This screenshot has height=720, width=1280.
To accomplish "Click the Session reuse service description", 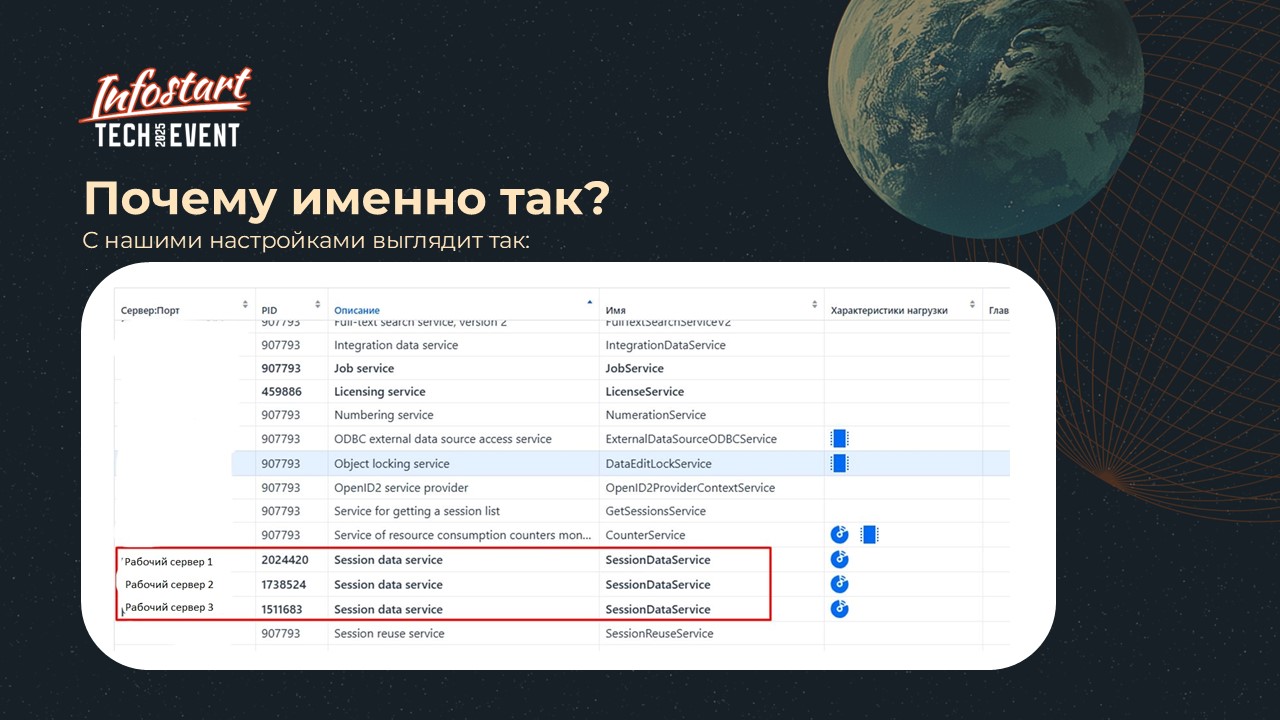I will tap(389, 633).
